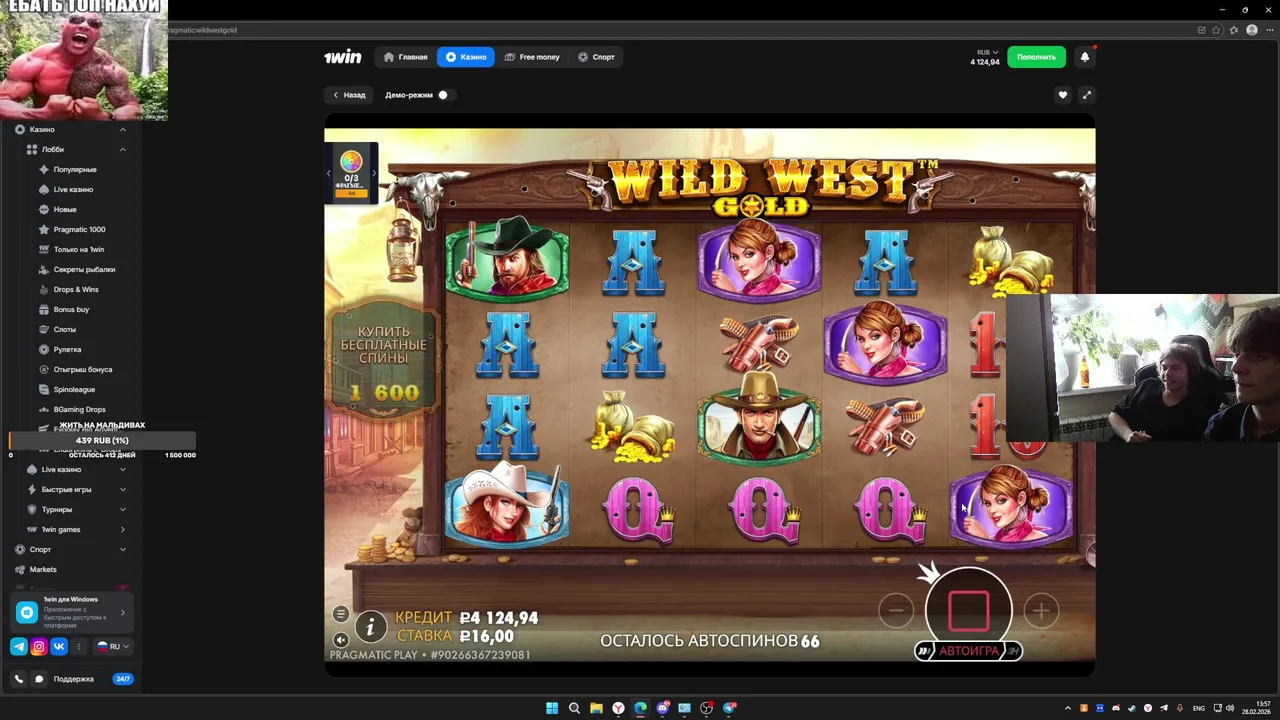The height and width of the screenshot is (720, 1280).
Task: Open the RU language dropdown
Action: [112, 647]
